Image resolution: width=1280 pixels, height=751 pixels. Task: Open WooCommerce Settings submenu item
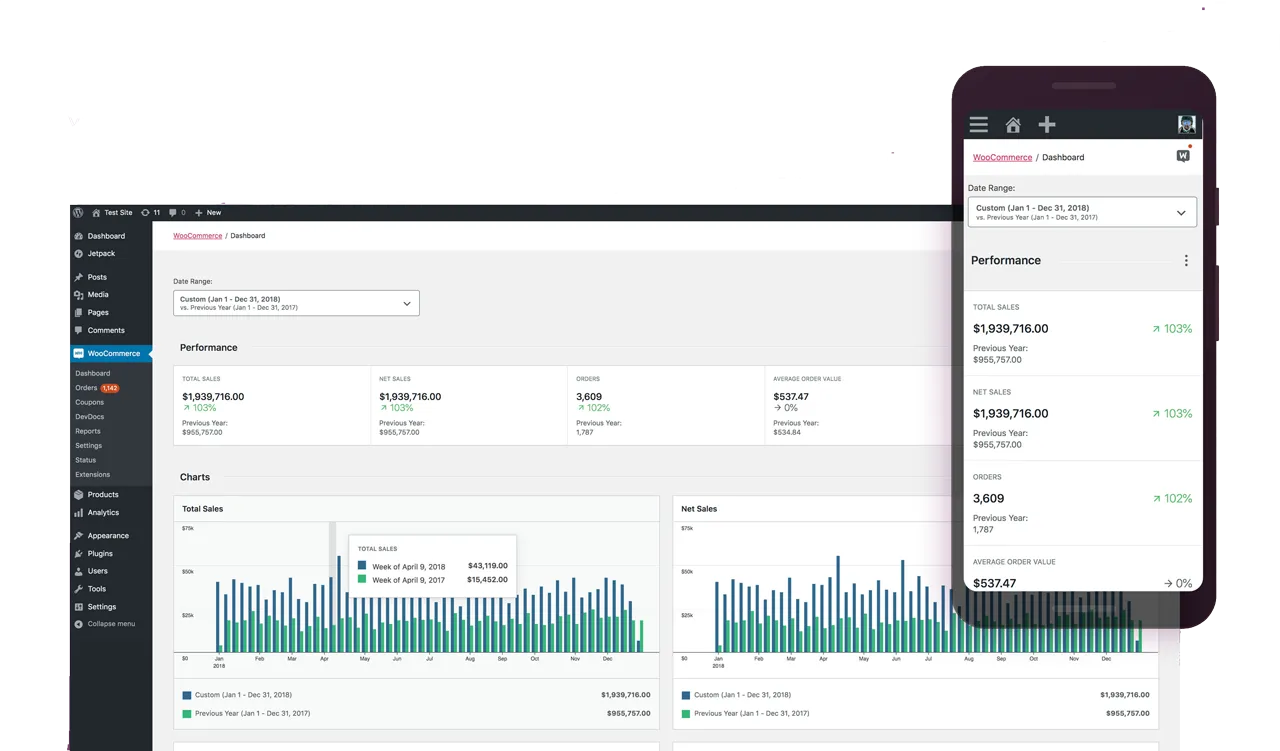click(88, 446)
